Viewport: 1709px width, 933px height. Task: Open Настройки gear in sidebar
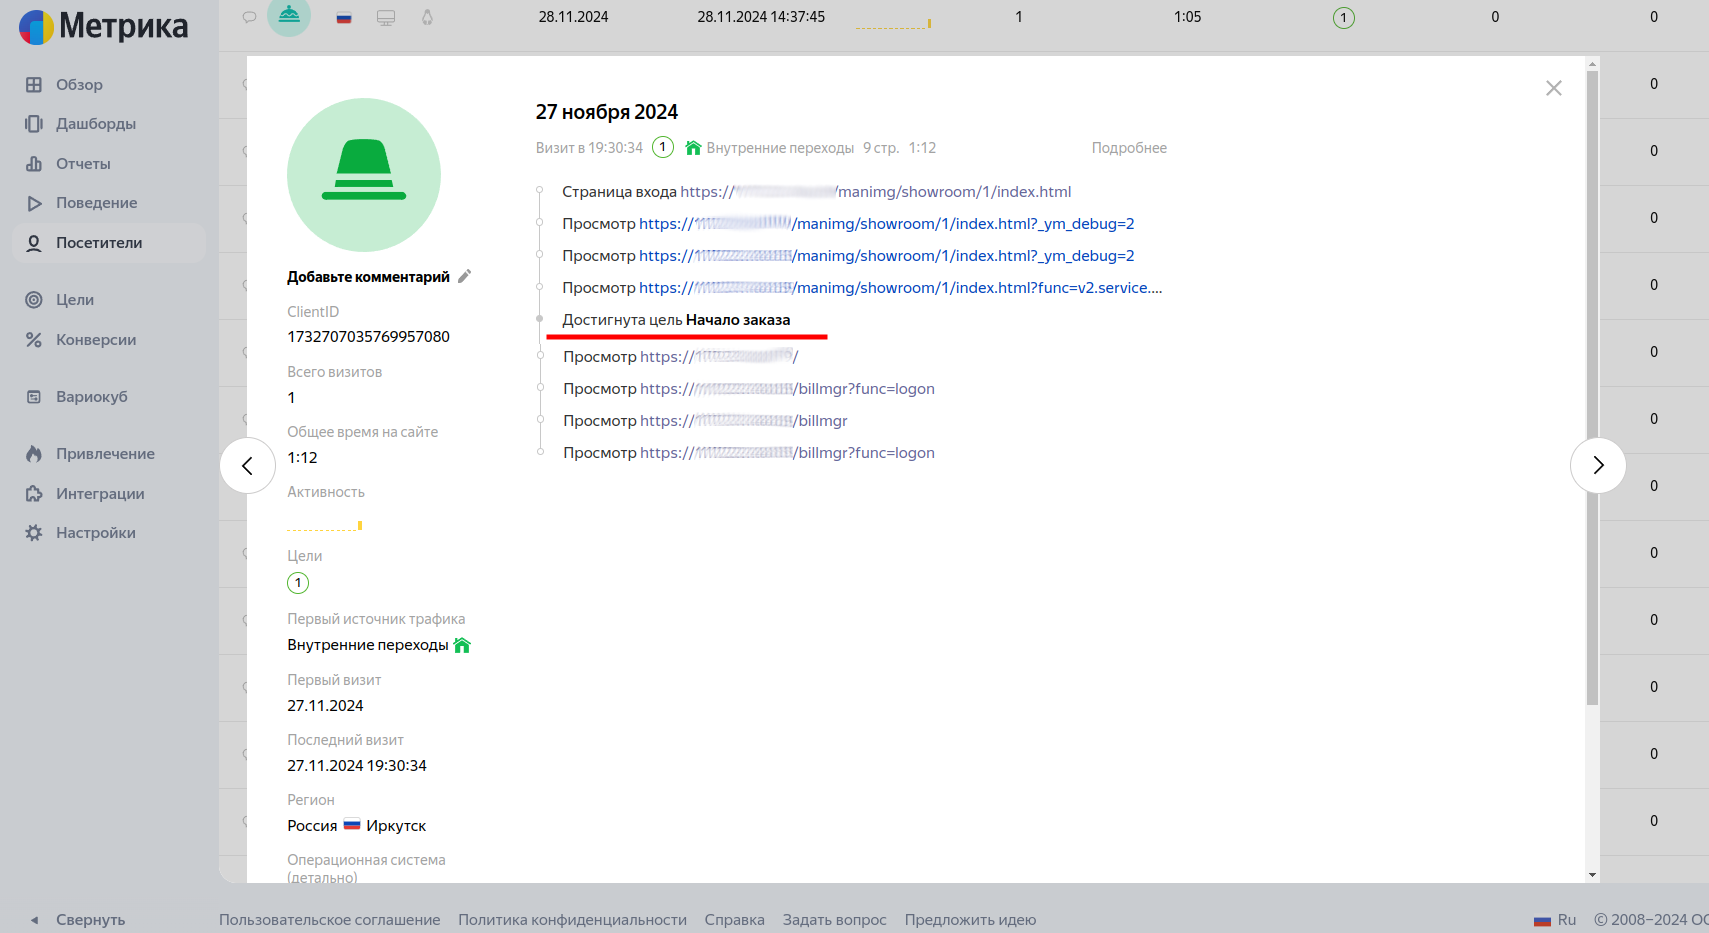95,533
